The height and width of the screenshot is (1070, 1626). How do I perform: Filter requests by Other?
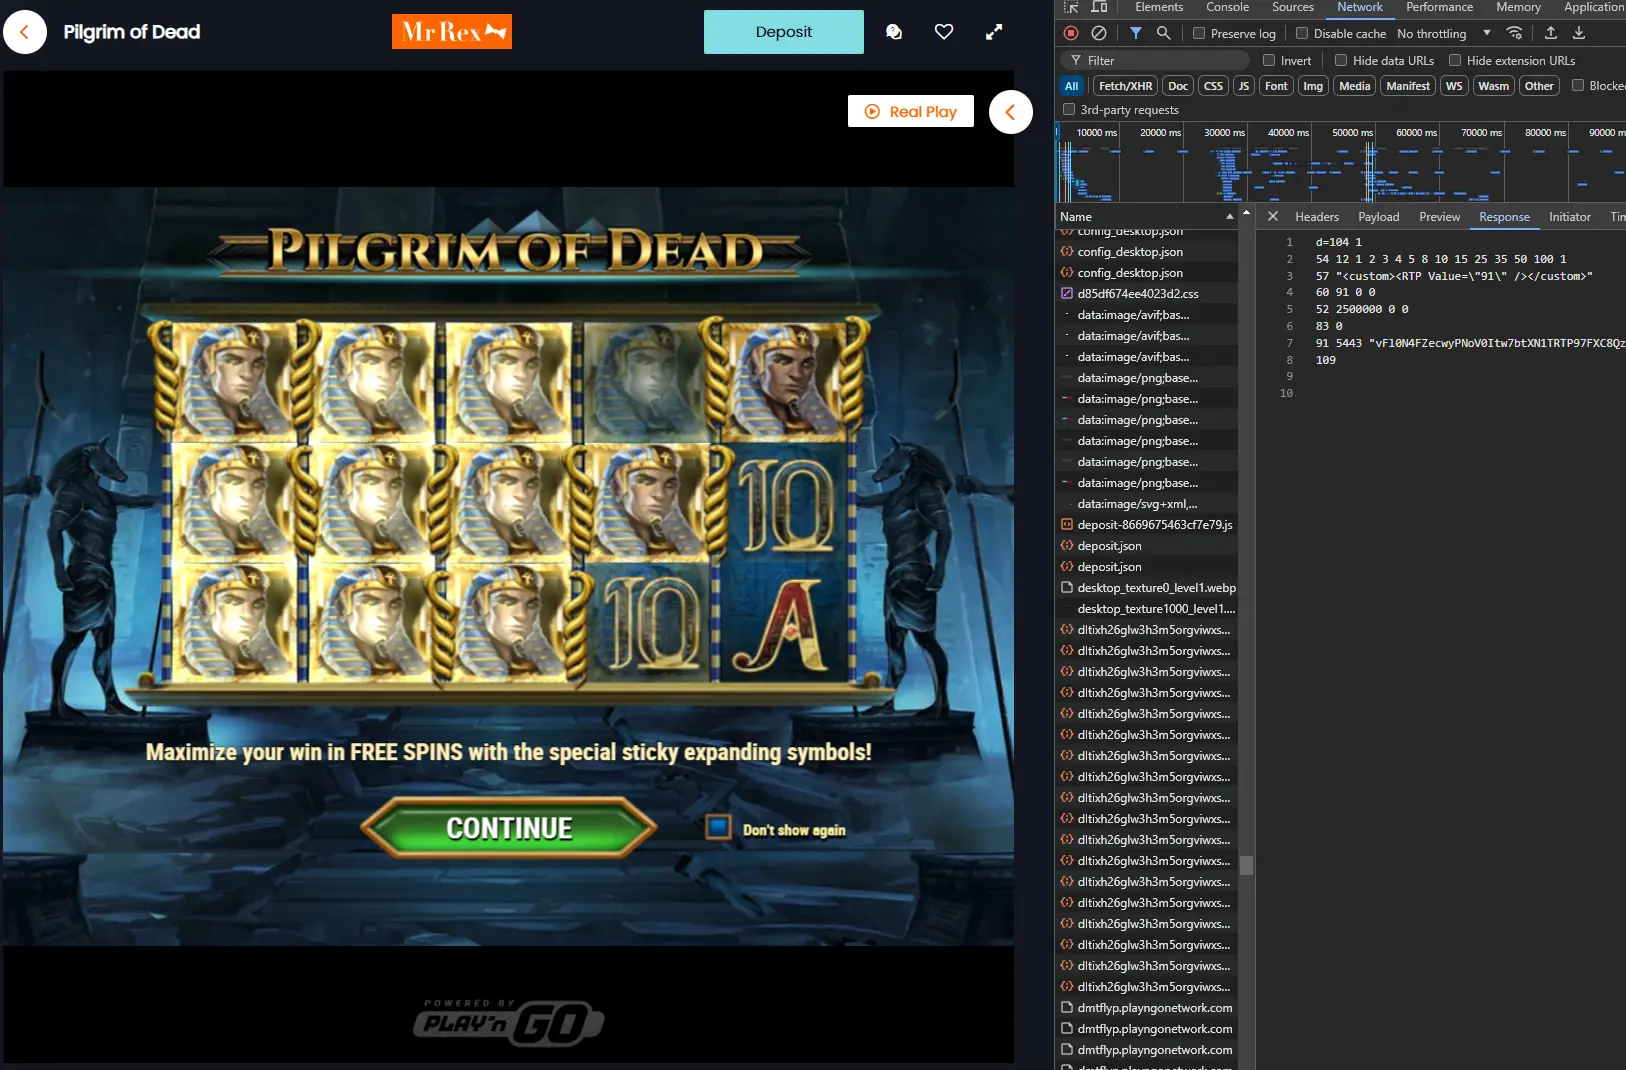click(x=1539, y=86)
